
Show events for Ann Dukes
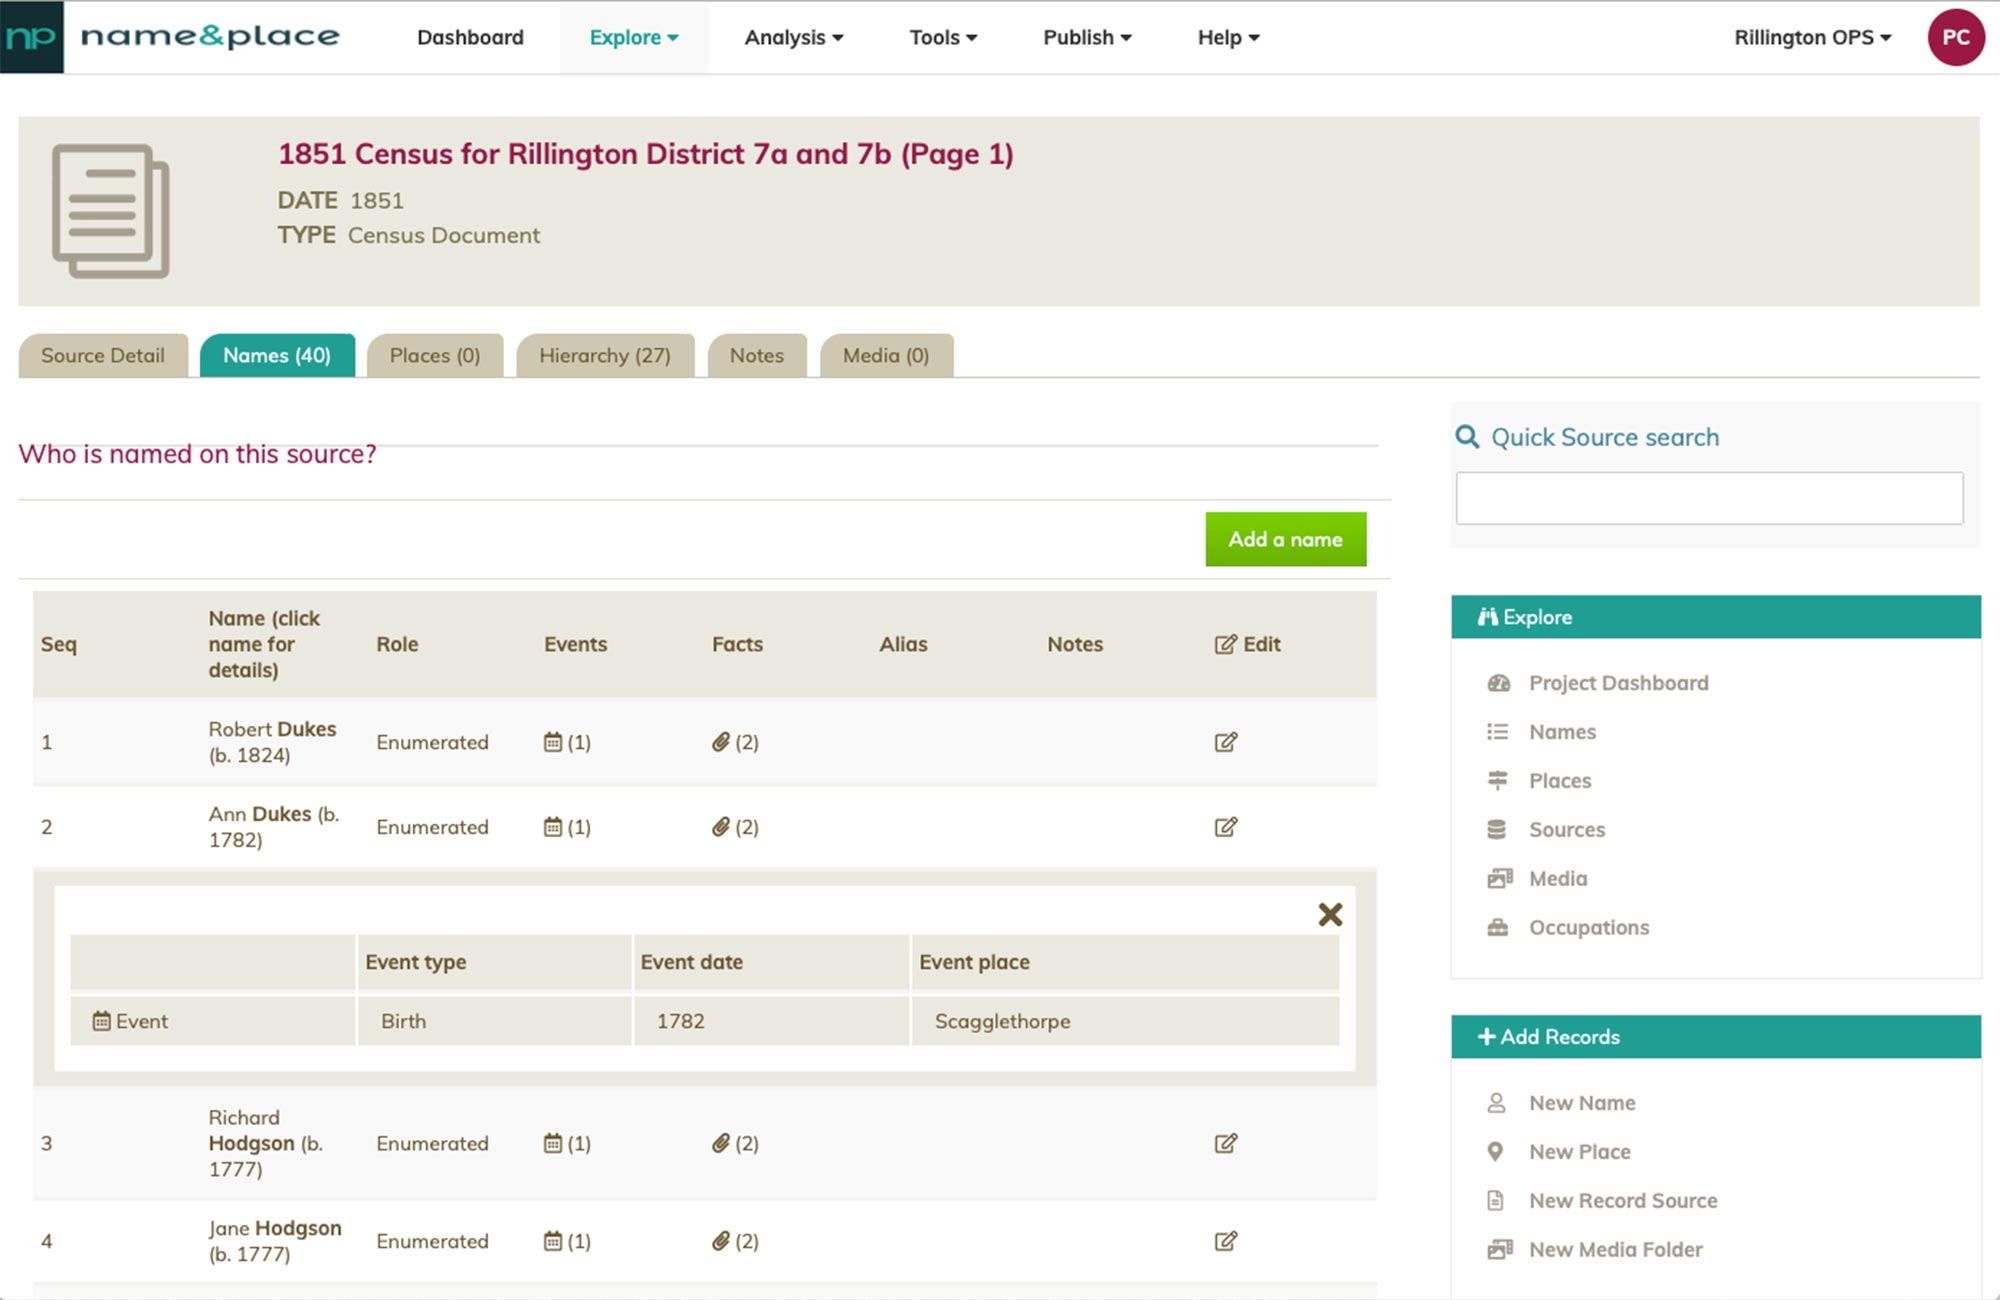point(567,827)
